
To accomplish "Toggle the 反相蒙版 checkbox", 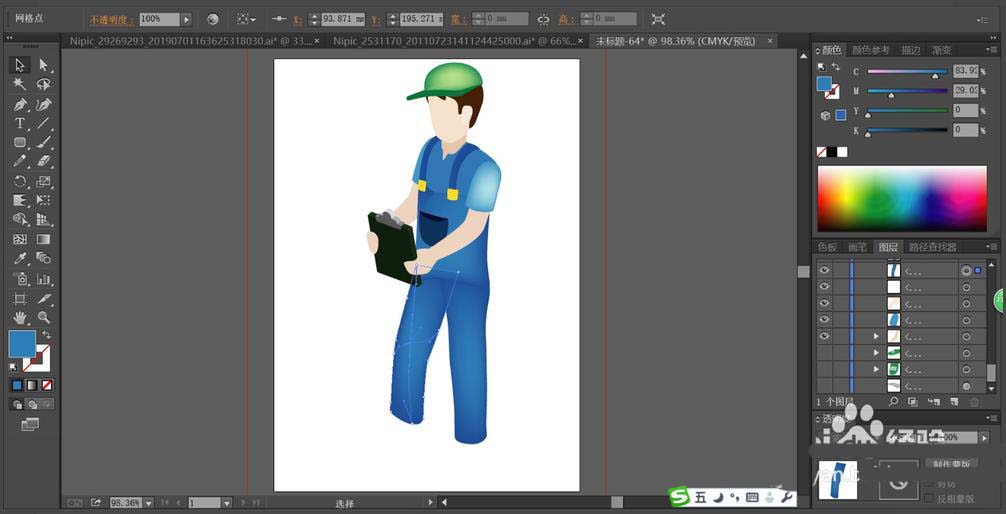I will pyautogui.click(x=929, y=498).
